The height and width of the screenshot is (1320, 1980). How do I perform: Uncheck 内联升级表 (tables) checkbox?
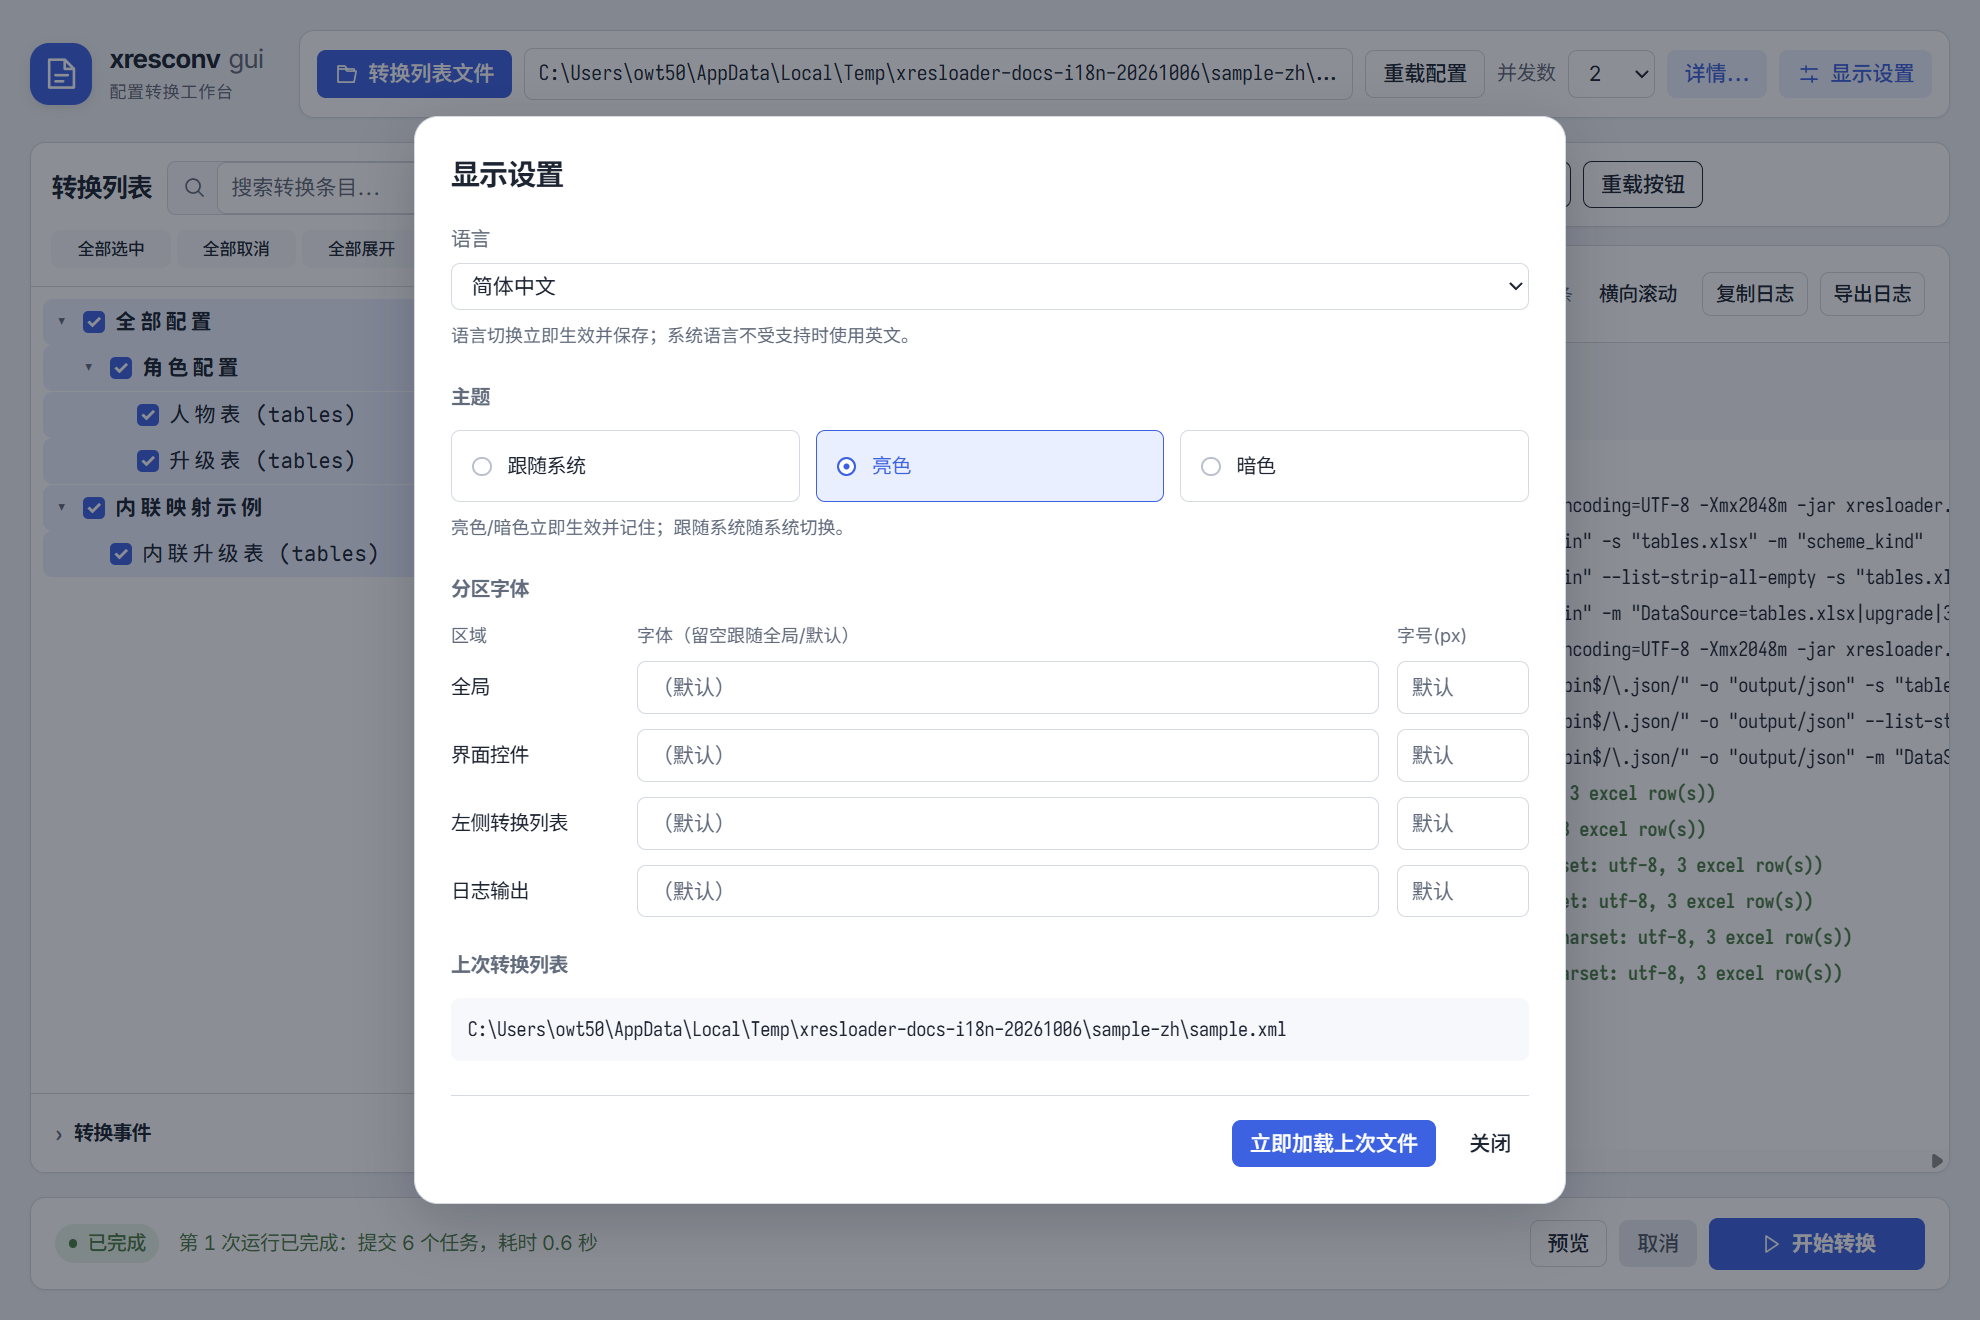[x=121, y=554]
